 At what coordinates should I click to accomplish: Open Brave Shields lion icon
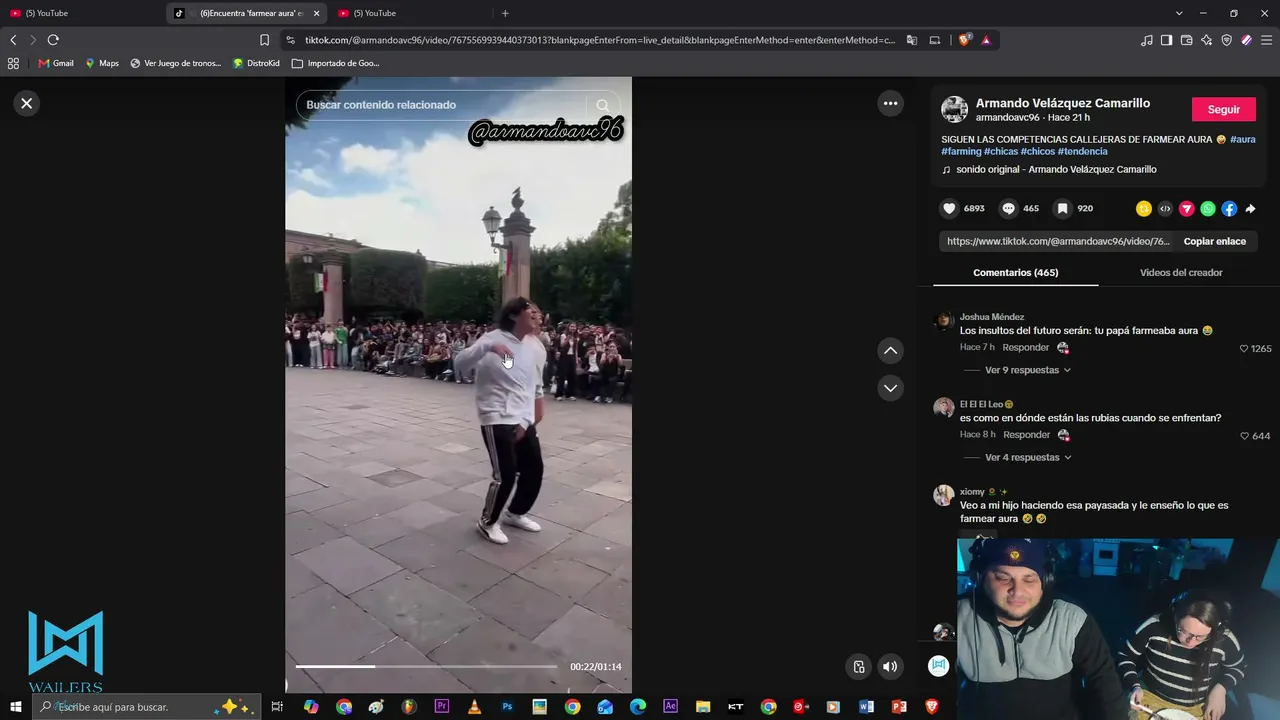point(964,40)
